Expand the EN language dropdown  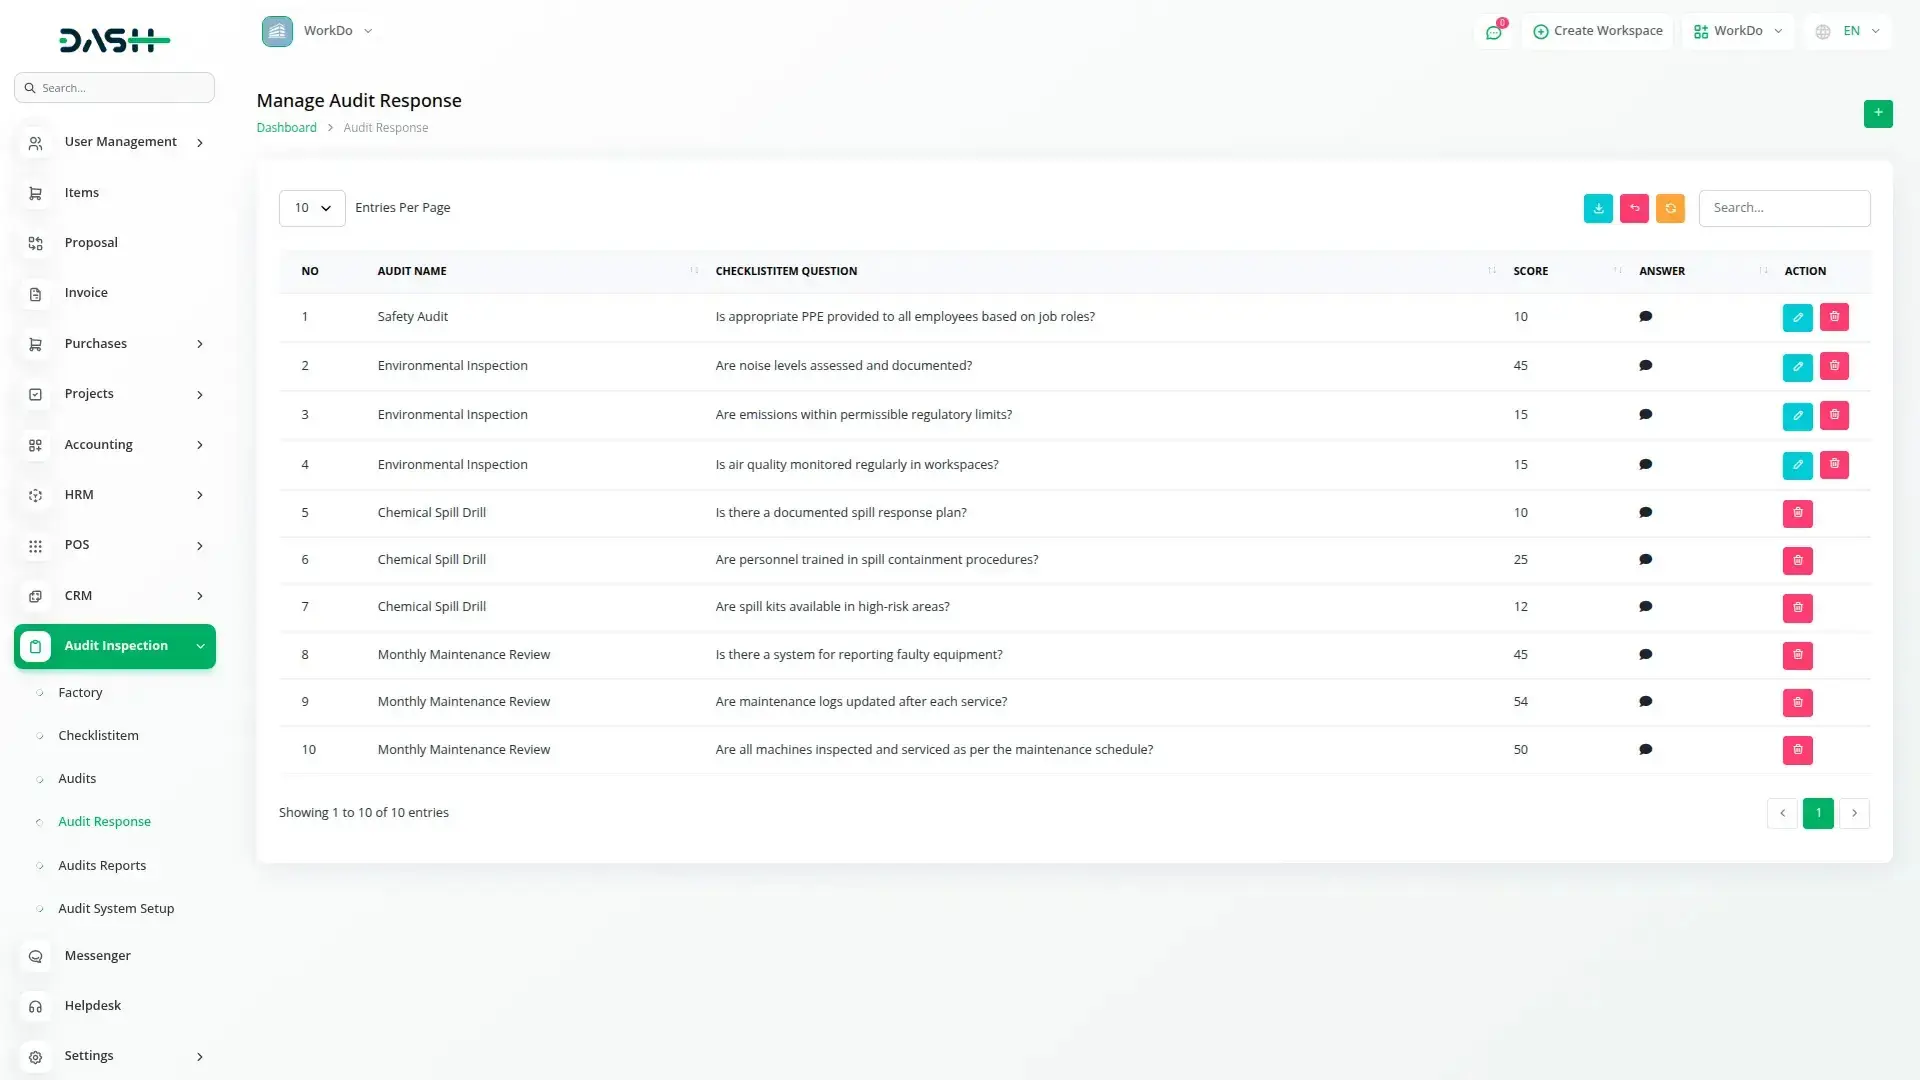(x=1848, y=31)
